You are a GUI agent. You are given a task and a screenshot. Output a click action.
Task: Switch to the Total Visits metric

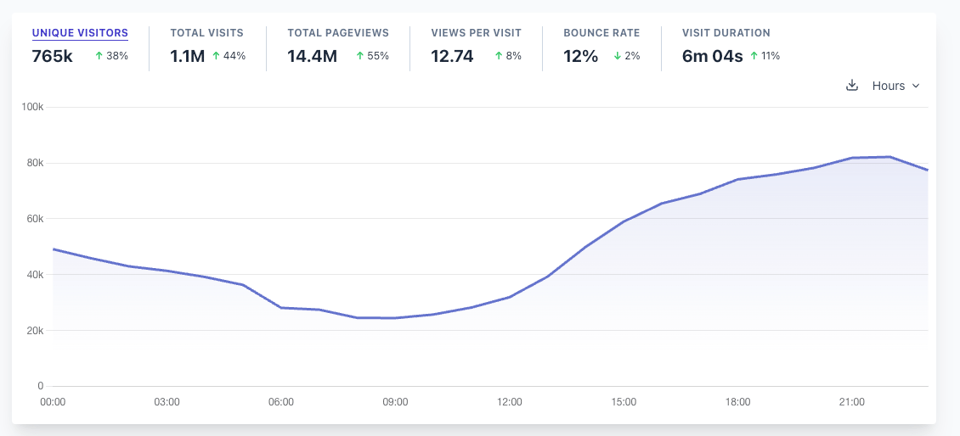click(x=206, y=33)
